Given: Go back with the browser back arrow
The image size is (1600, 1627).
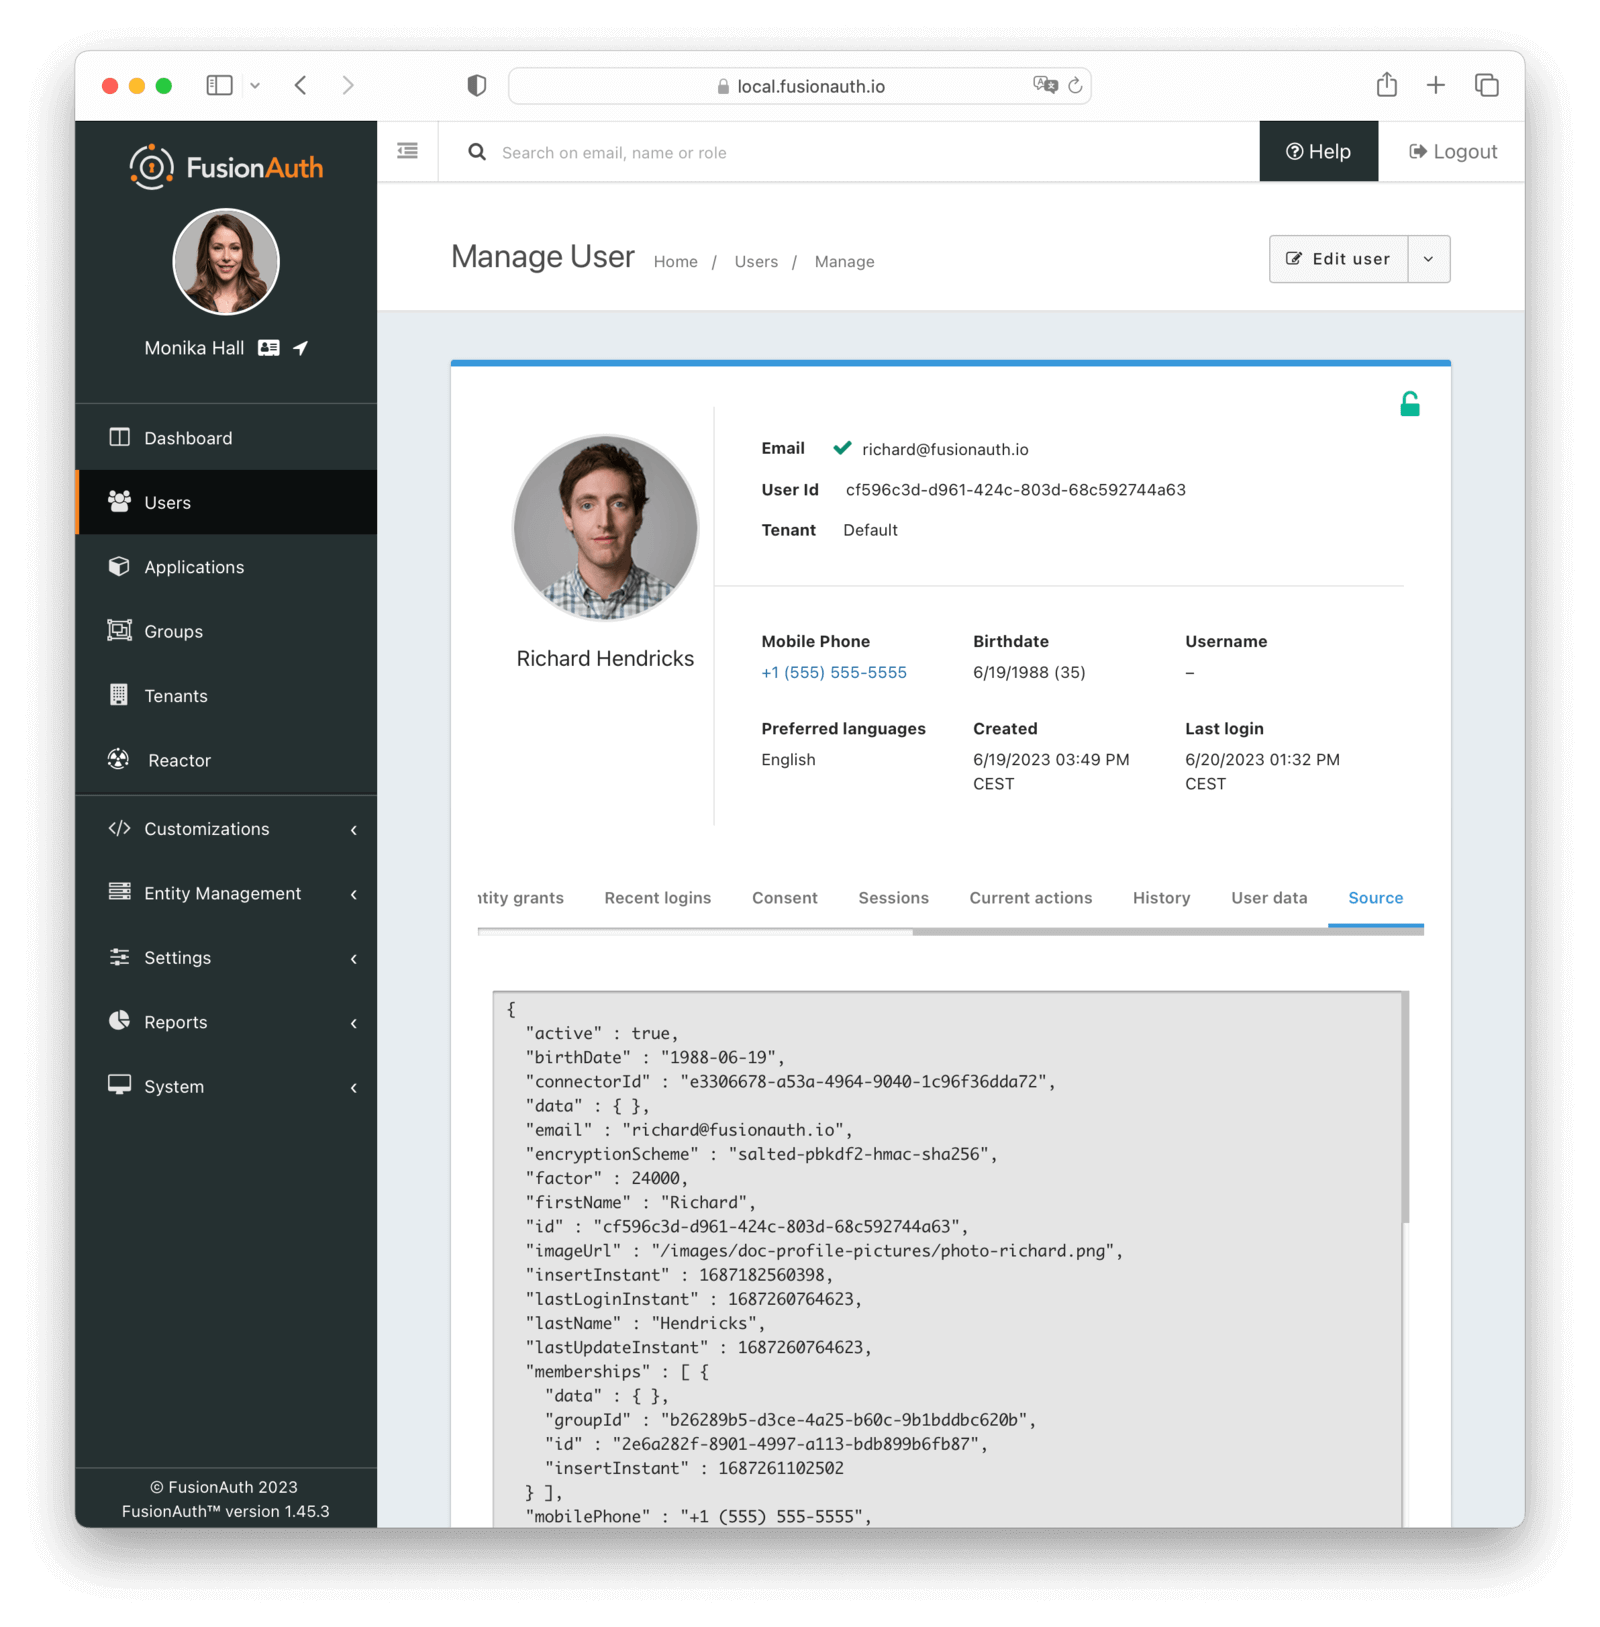Looking at the screenshot, I should 301,86.
